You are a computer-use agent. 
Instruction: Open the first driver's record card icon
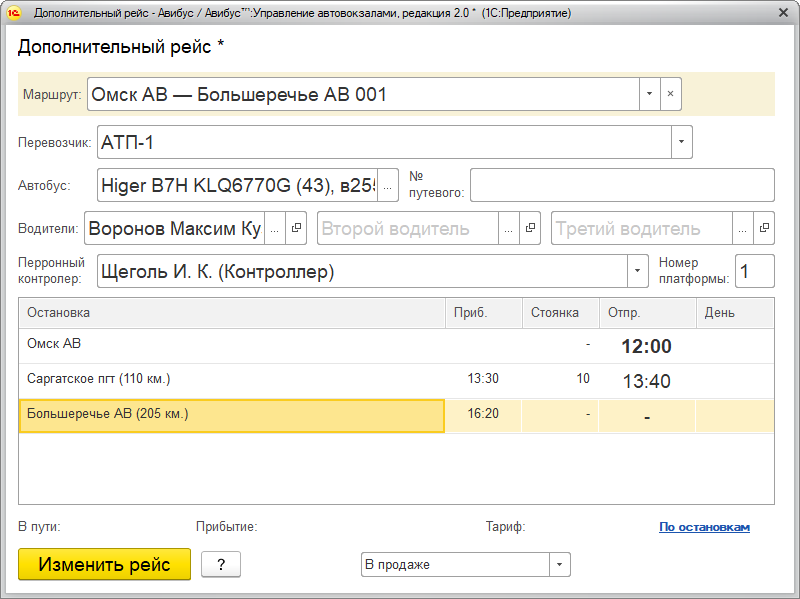[297, 228]
